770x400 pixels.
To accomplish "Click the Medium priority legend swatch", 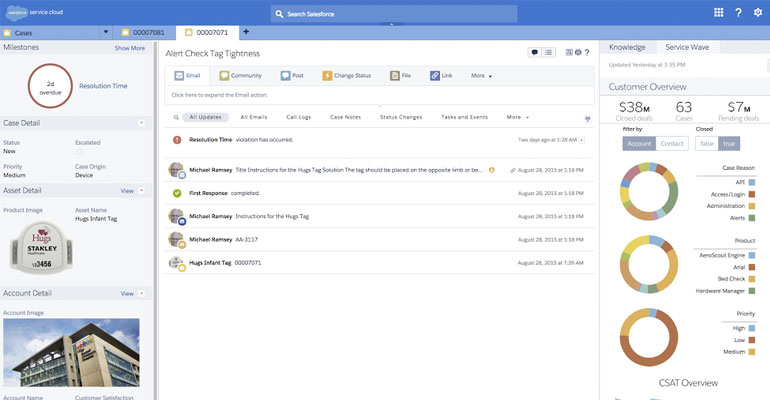I will pos(751,352).
